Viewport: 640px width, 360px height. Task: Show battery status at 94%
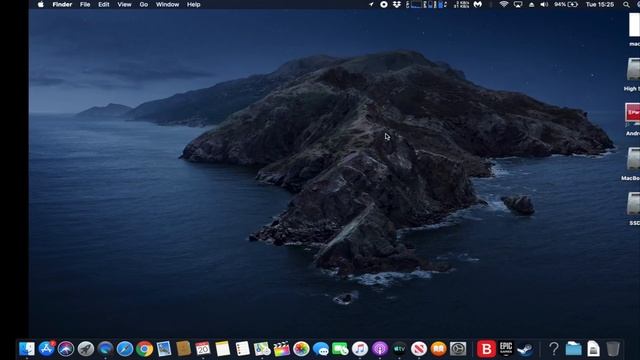tap(566, 4)
